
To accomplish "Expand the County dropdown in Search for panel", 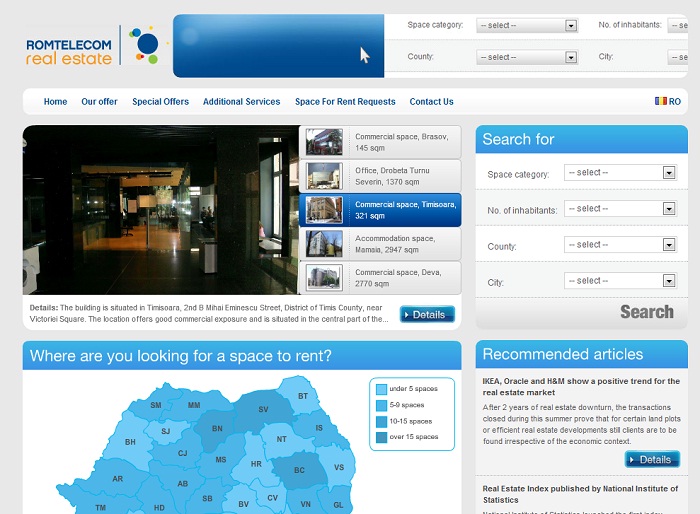I will tap(620, 245).
